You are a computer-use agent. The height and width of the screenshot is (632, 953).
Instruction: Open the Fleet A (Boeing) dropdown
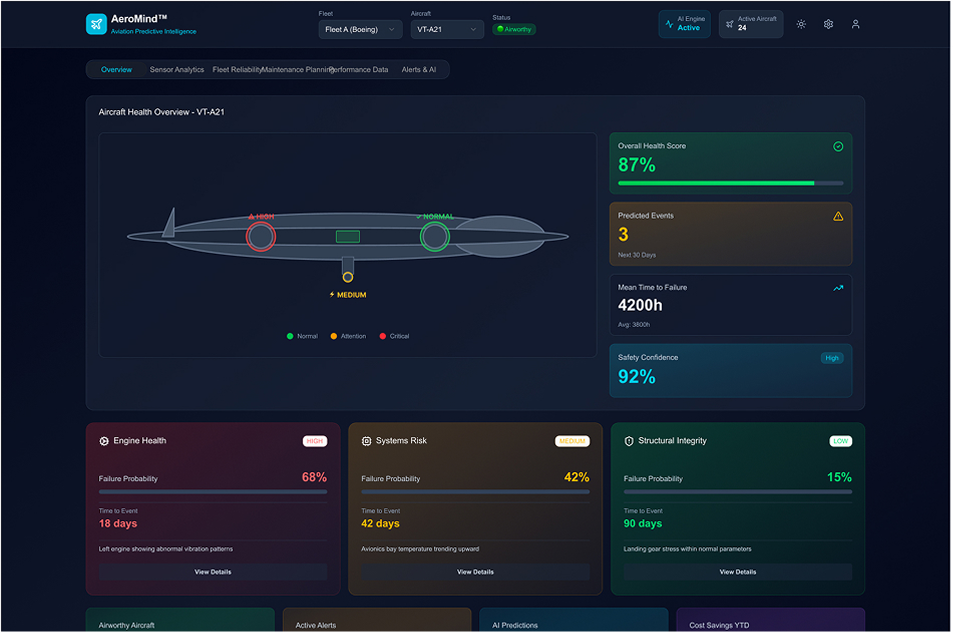tap(359, 29)
